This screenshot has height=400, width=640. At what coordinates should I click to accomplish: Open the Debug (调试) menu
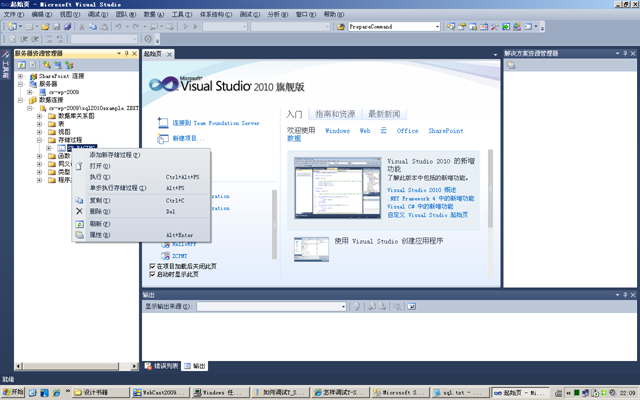point(98,14)
